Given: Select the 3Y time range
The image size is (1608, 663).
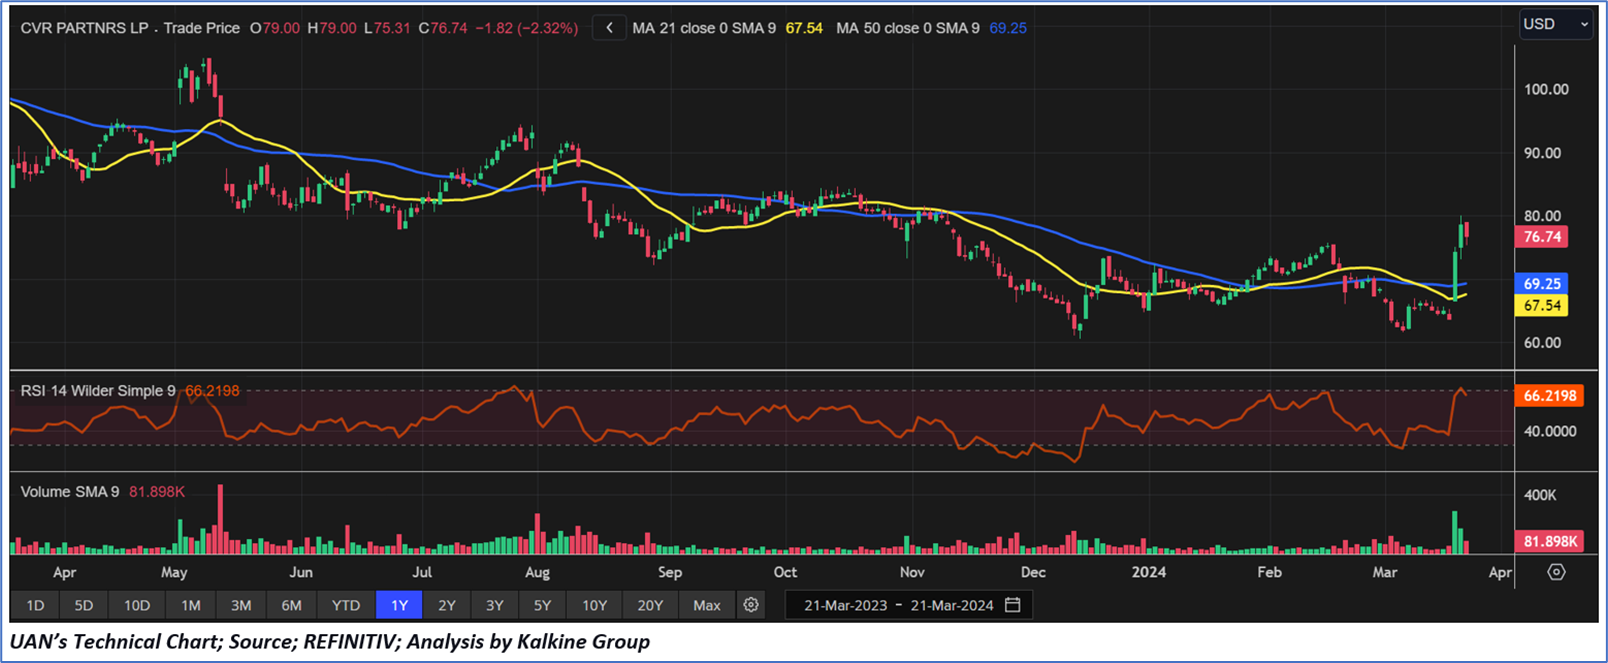Looking at the screenshot, I should (x=494, y=605).
